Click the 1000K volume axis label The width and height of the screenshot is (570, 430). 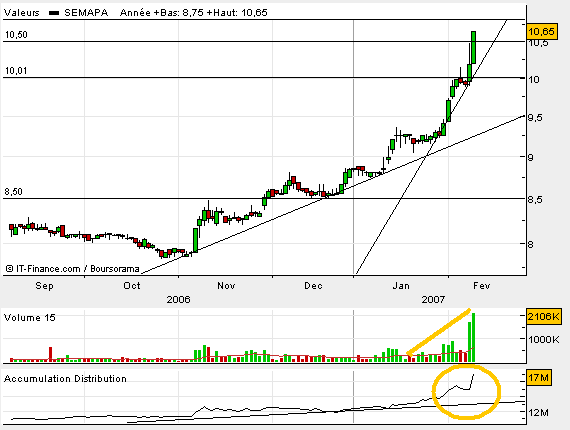point(544,339)
